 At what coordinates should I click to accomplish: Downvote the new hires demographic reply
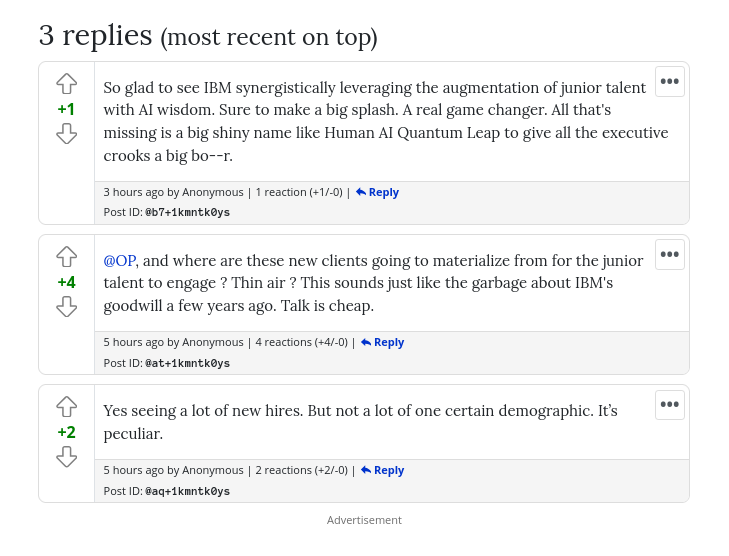coord(67,456)
